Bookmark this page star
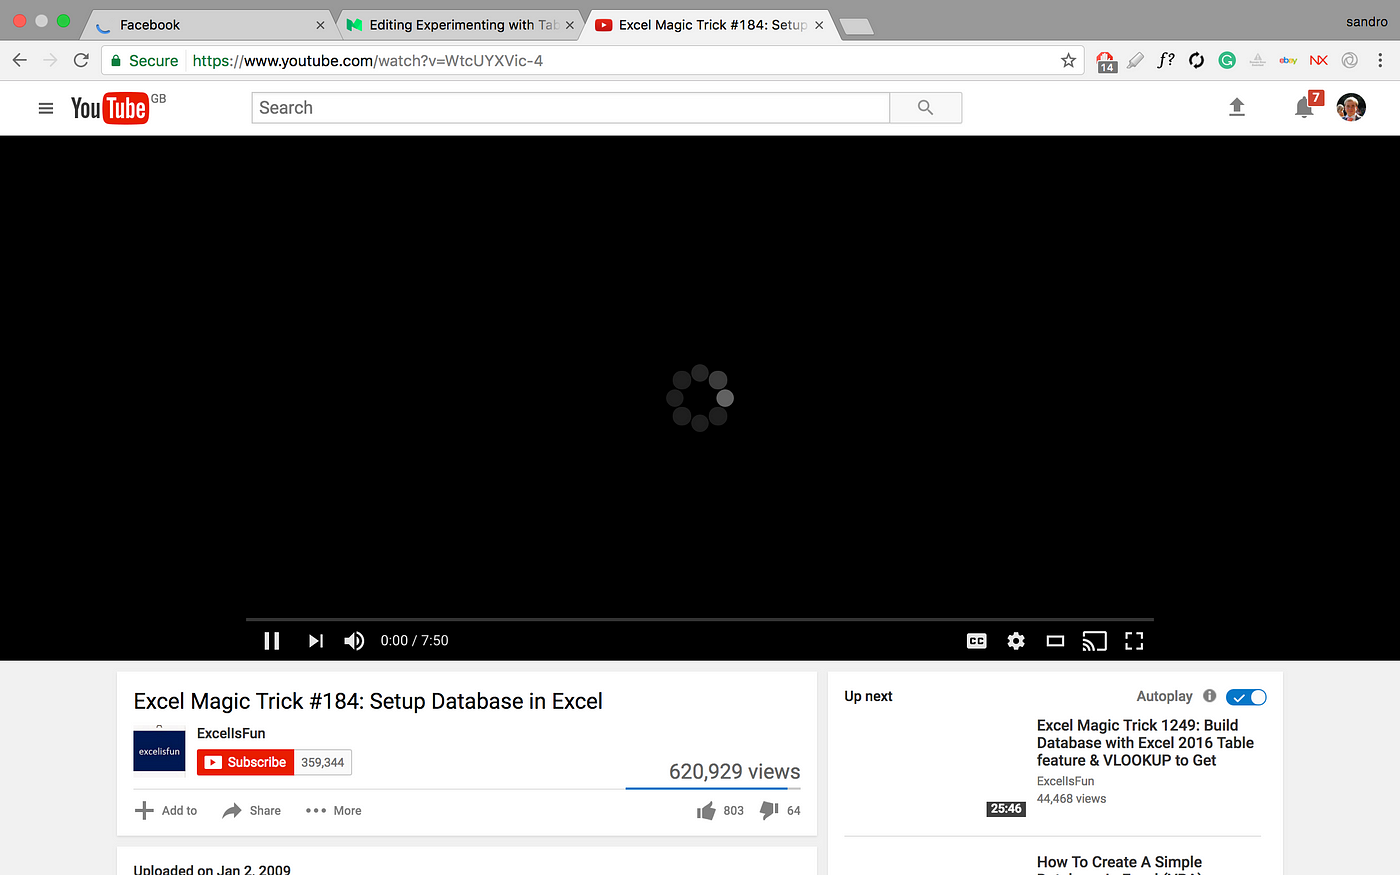Image resolution: width=1400 pixels, height=875 pixels. [x=1068, y=61]
